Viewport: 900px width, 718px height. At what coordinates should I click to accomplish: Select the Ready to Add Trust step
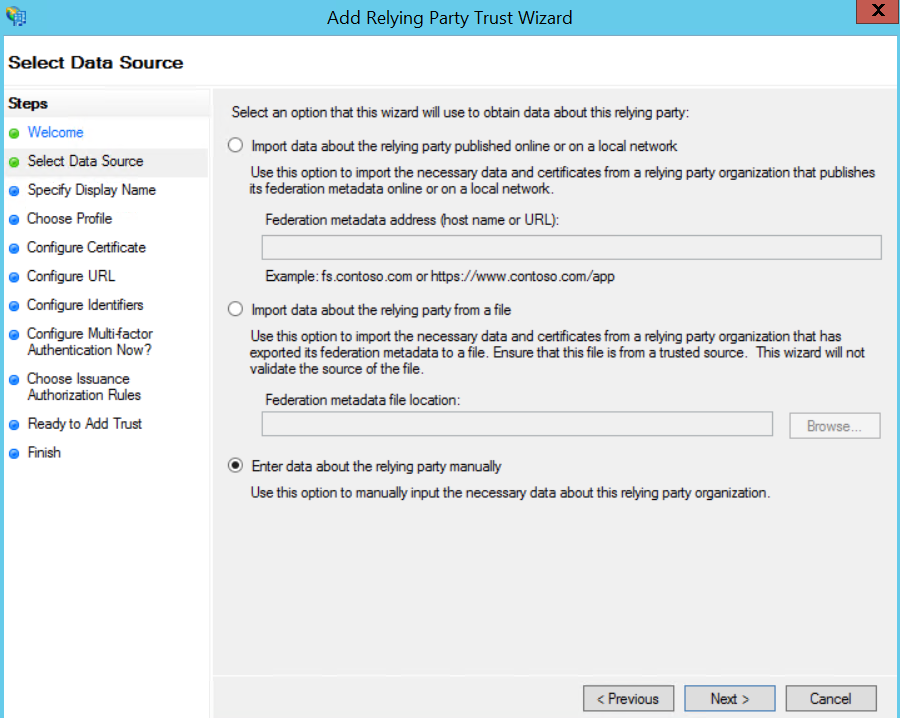point(85,424)
